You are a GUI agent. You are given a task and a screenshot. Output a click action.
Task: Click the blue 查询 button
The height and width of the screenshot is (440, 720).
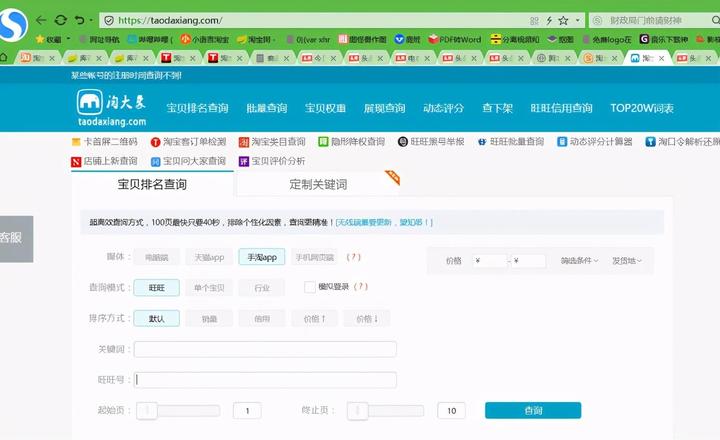pyautogui.click(x=533, y=411)
